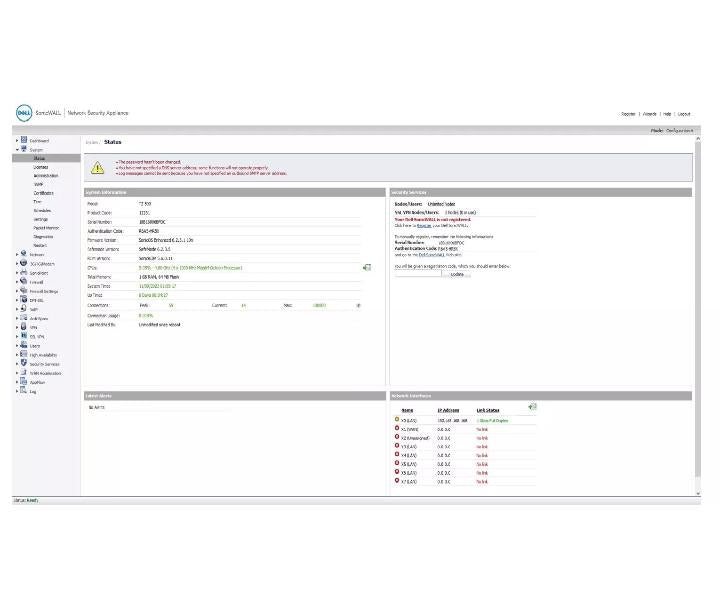Viewport: 720px width, 600px height.
Task: Click the Firewall Settings icon in the sidebar
Action: (24, 290)
